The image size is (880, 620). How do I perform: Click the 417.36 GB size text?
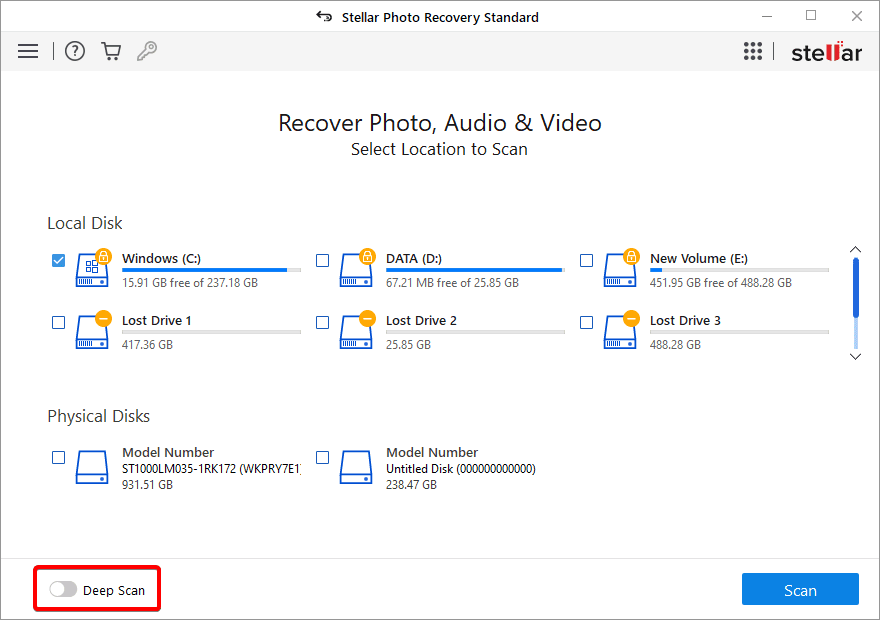(147, 345)
